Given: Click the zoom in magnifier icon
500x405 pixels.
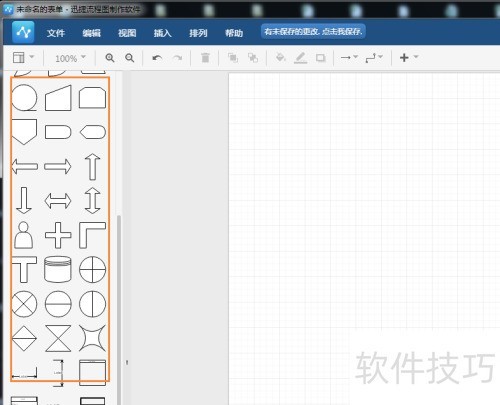Looking at the screenshot, I should tap(110, 58).
